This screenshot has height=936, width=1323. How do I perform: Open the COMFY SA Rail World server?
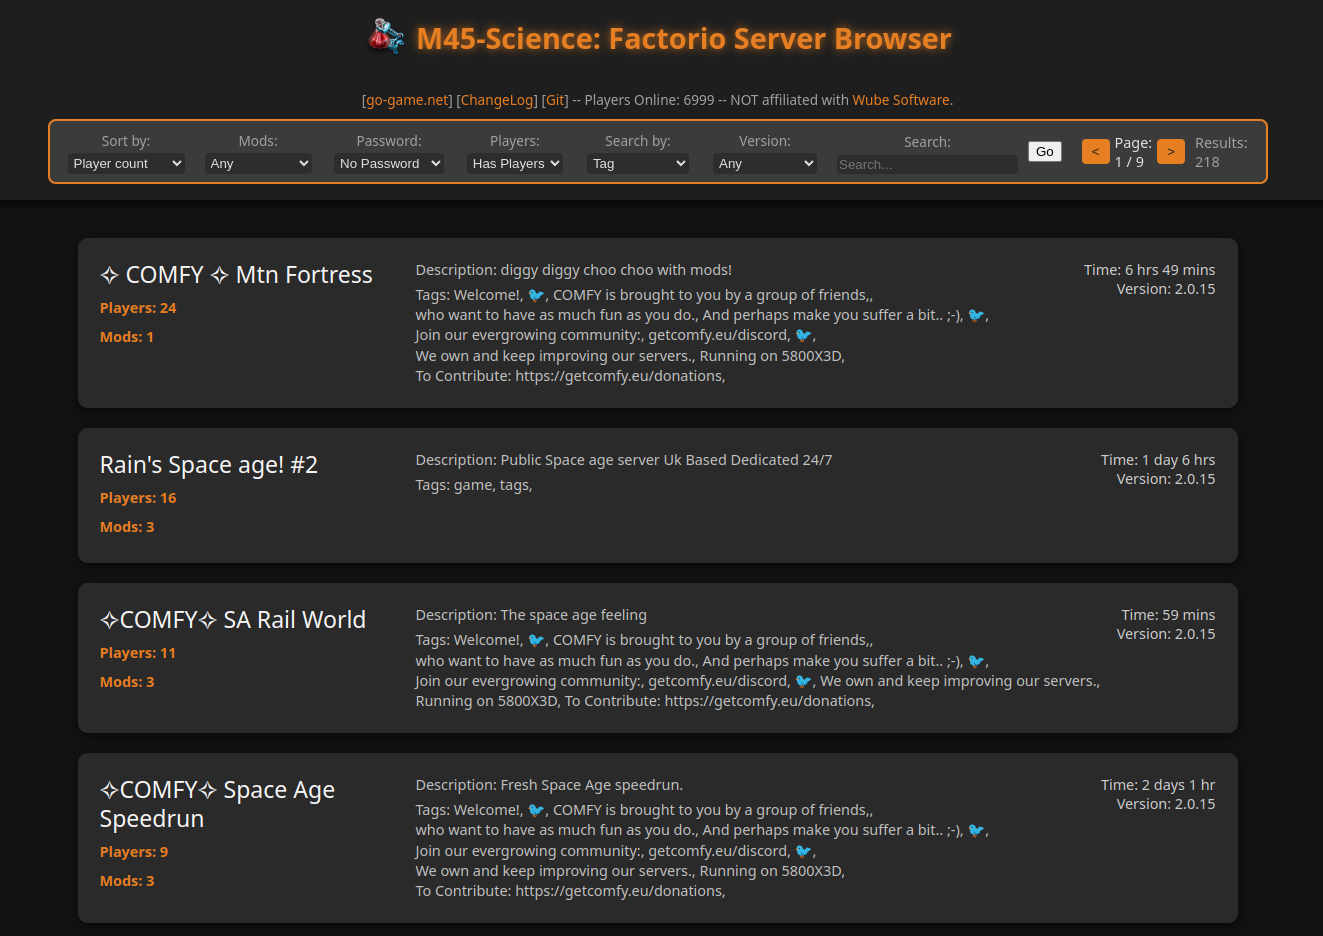[233, 620]
